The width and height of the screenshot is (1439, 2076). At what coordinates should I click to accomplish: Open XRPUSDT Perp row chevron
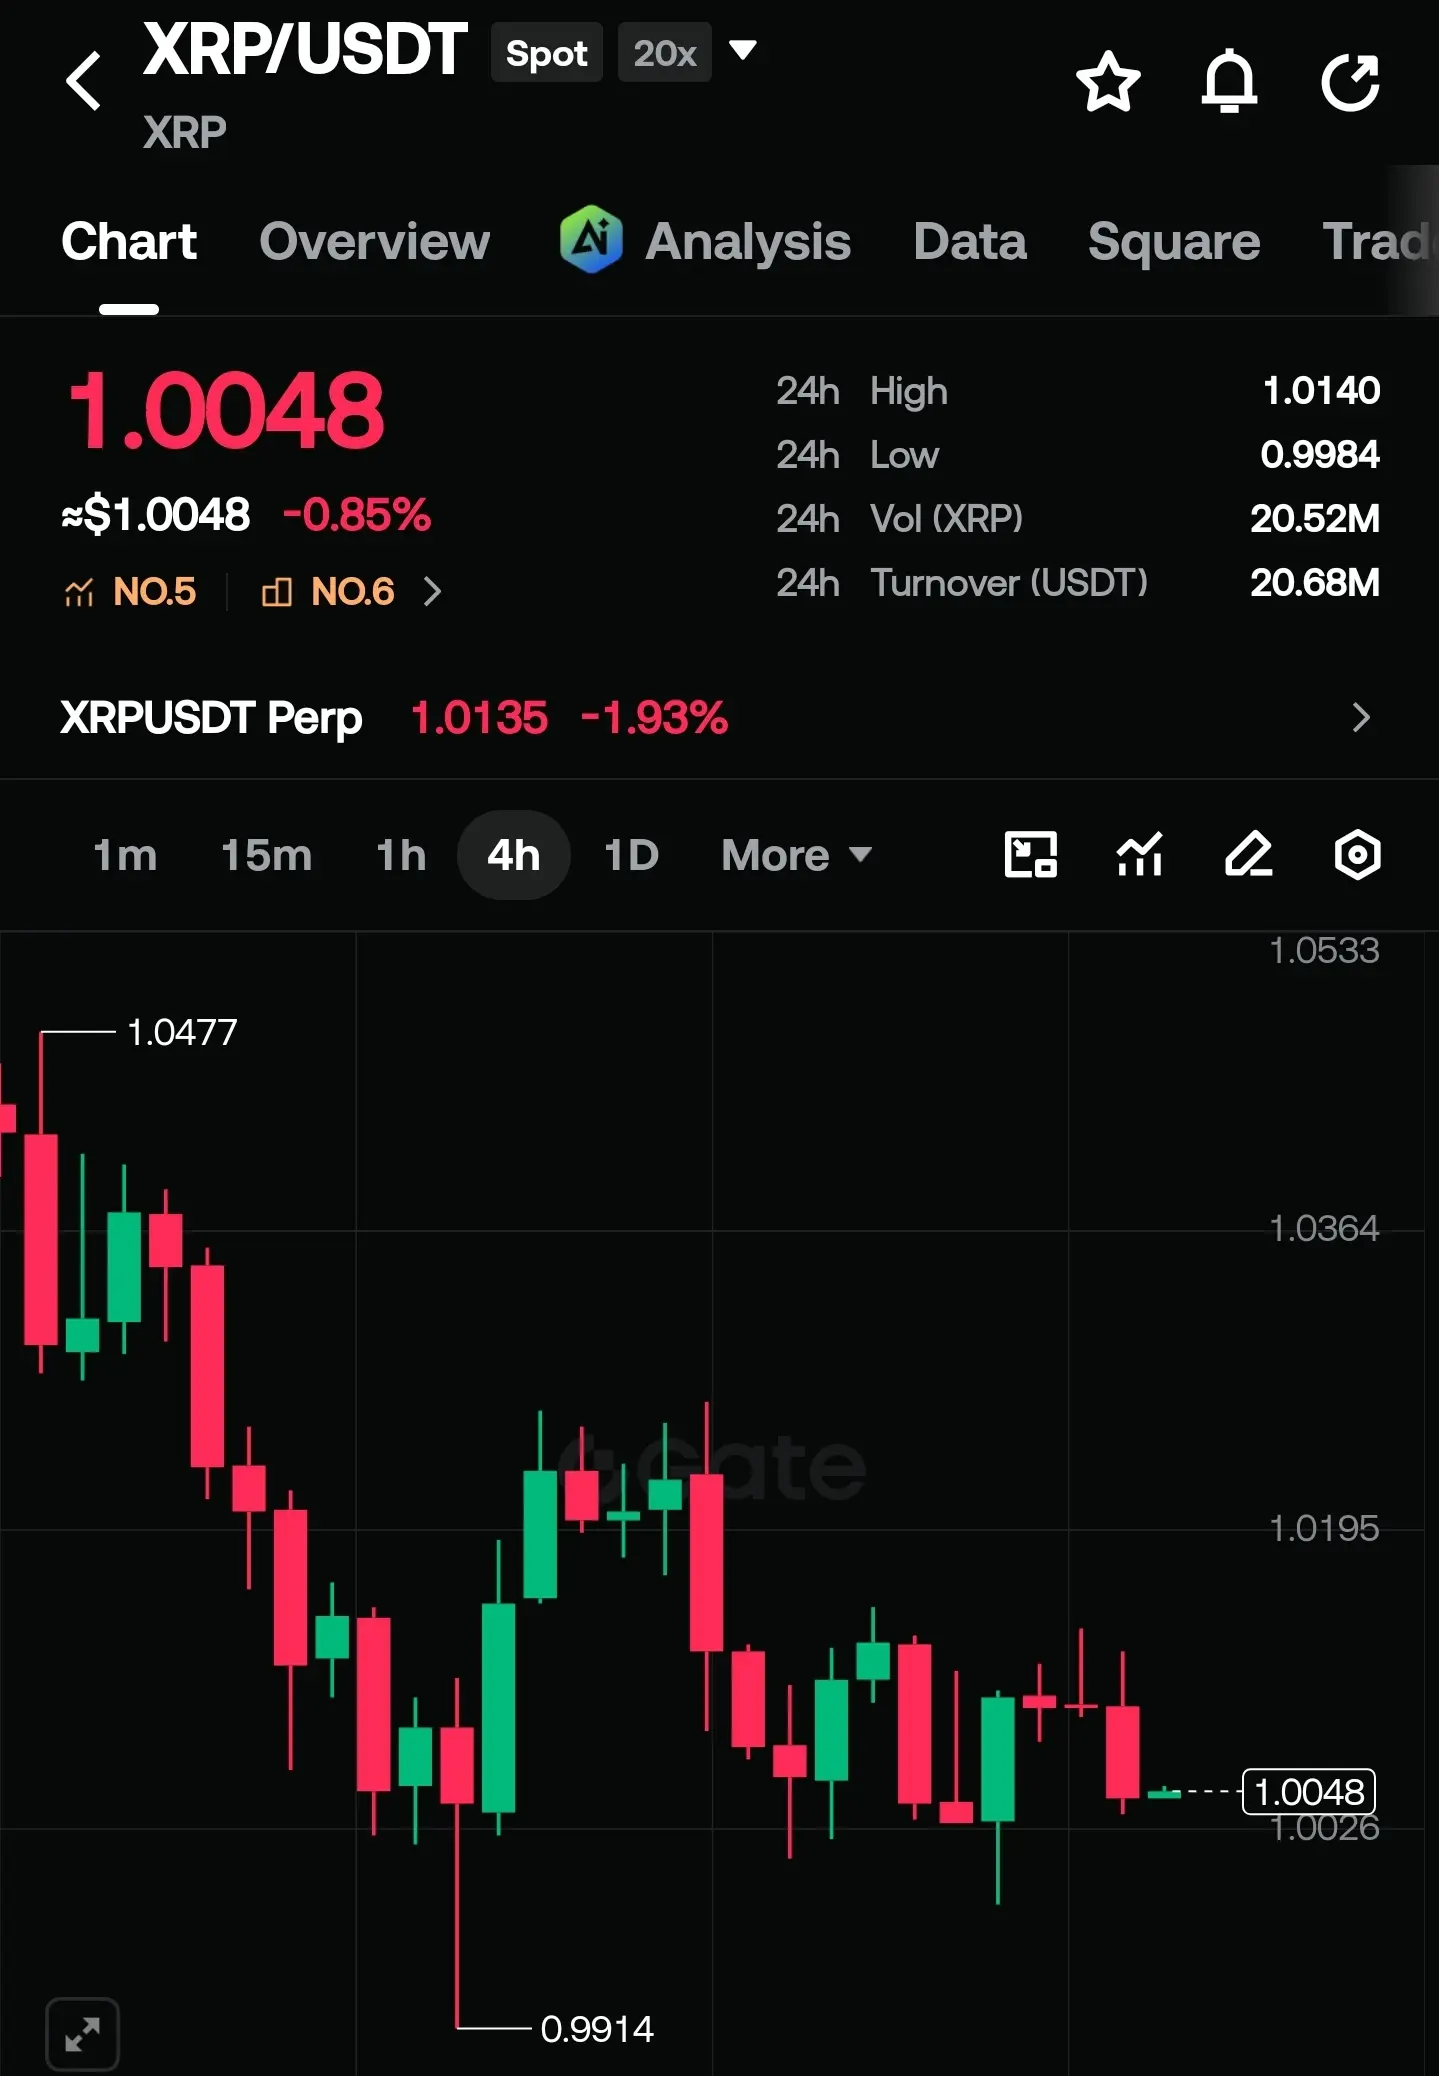pyautogui.click(x=1361, y=717)
